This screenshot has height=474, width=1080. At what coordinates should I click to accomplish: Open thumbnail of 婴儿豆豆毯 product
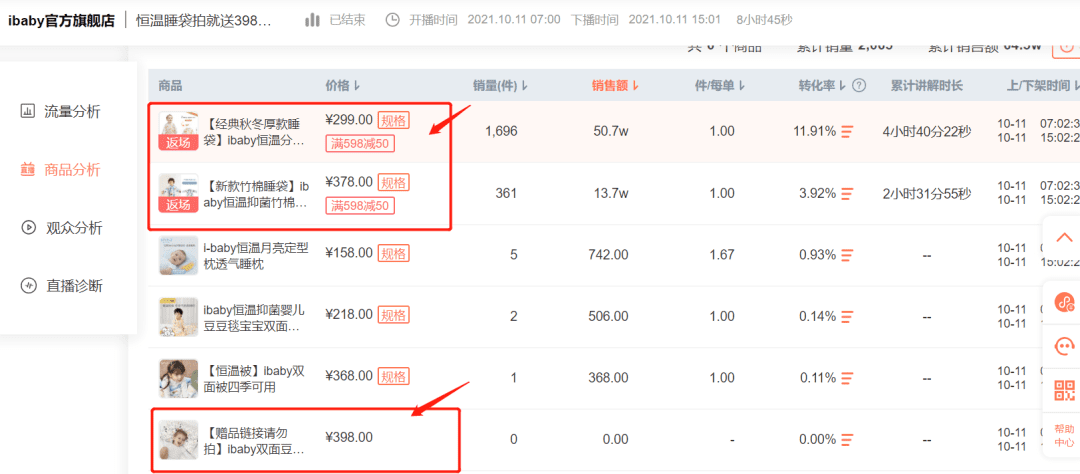click(x=178, y=317)
